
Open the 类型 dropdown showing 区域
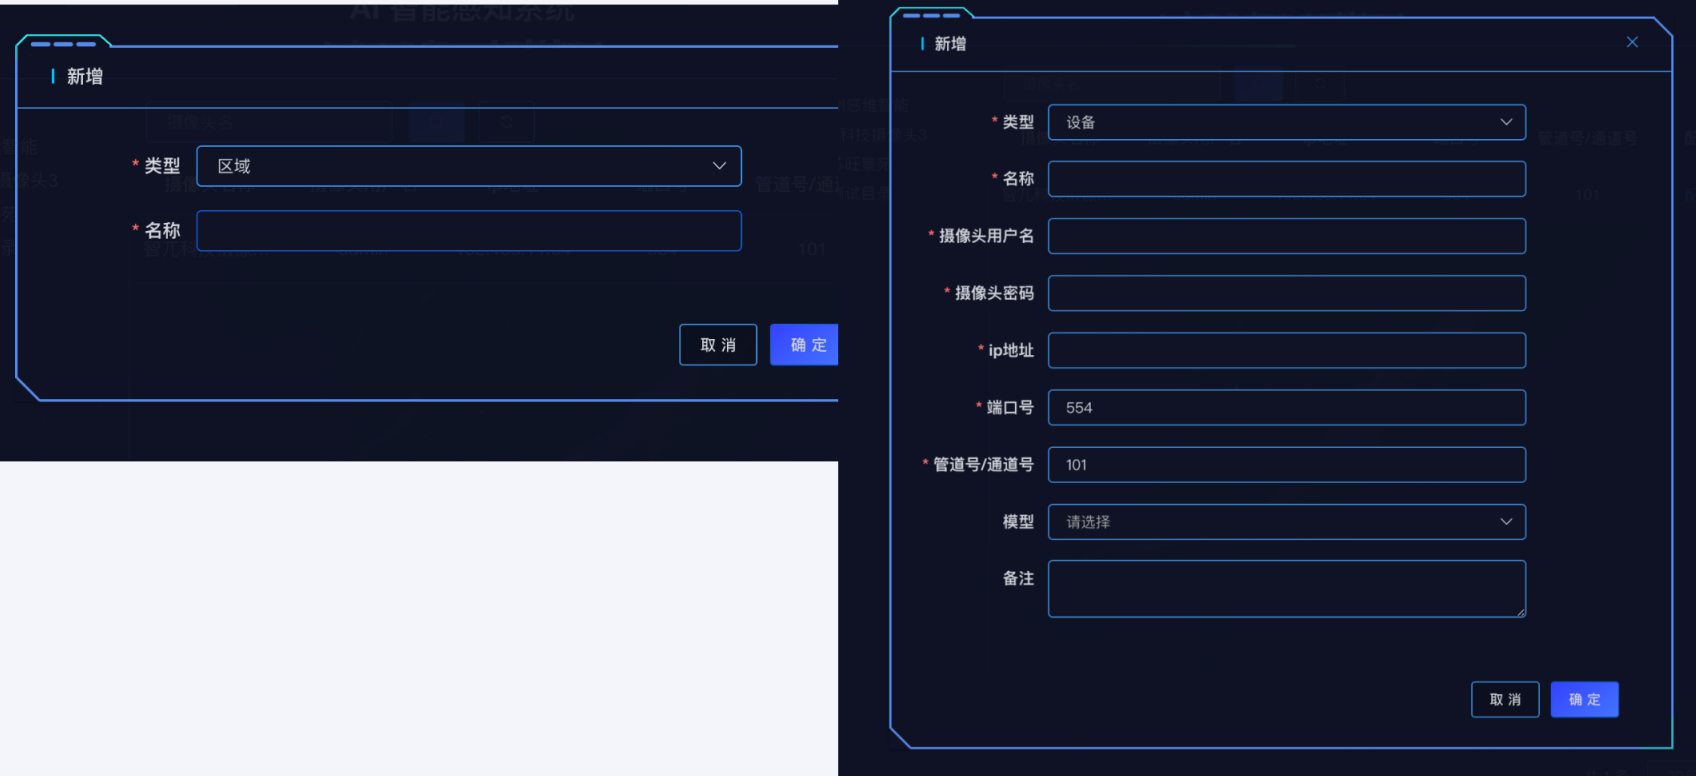pos(468,166)
